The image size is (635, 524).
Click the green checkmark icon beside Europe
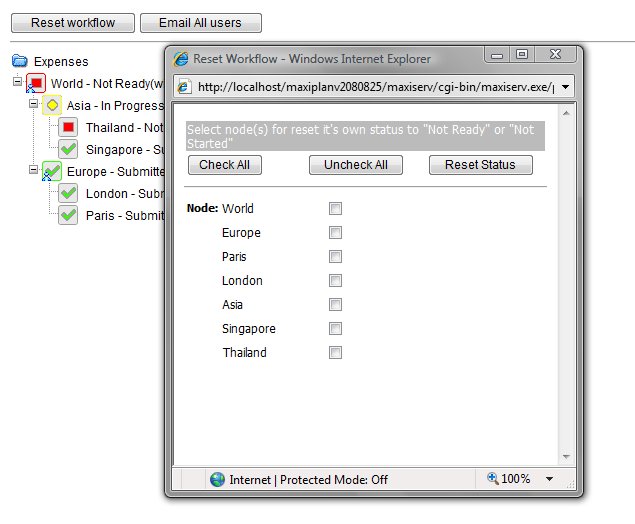click(x=52, y=172)
